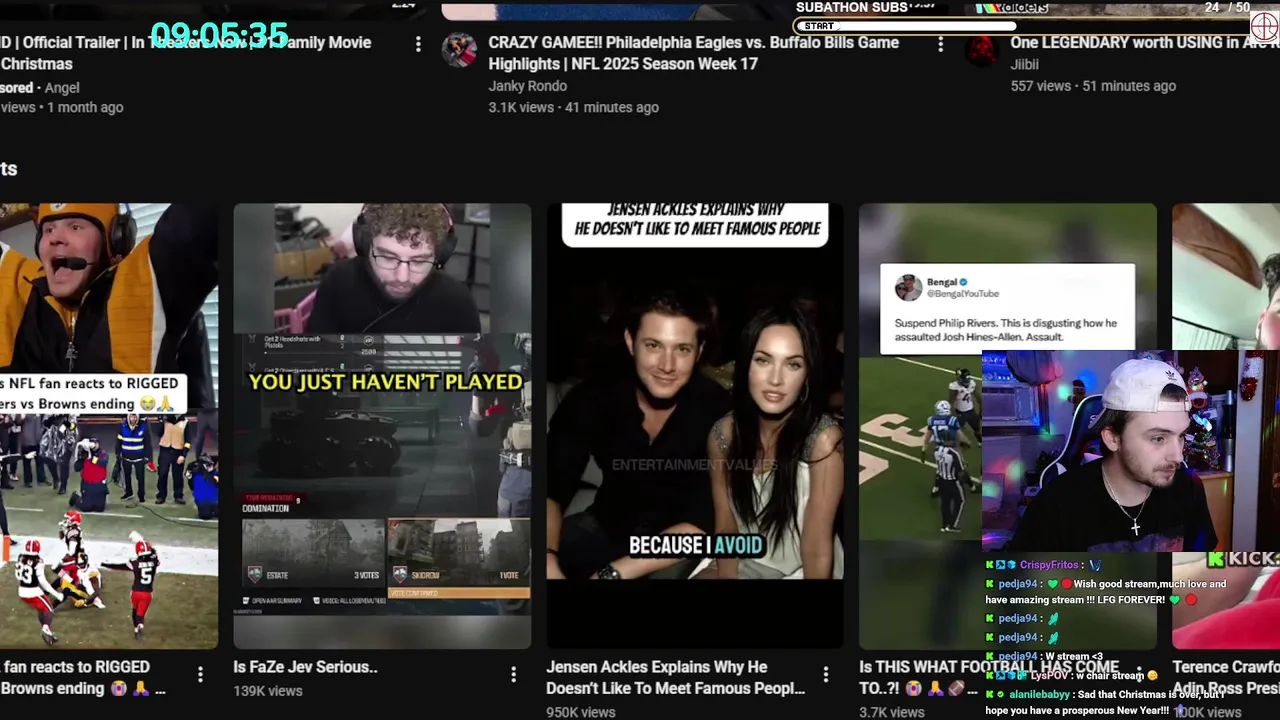Open options menu for RIGGED Browns ending short

click(200, 675)
